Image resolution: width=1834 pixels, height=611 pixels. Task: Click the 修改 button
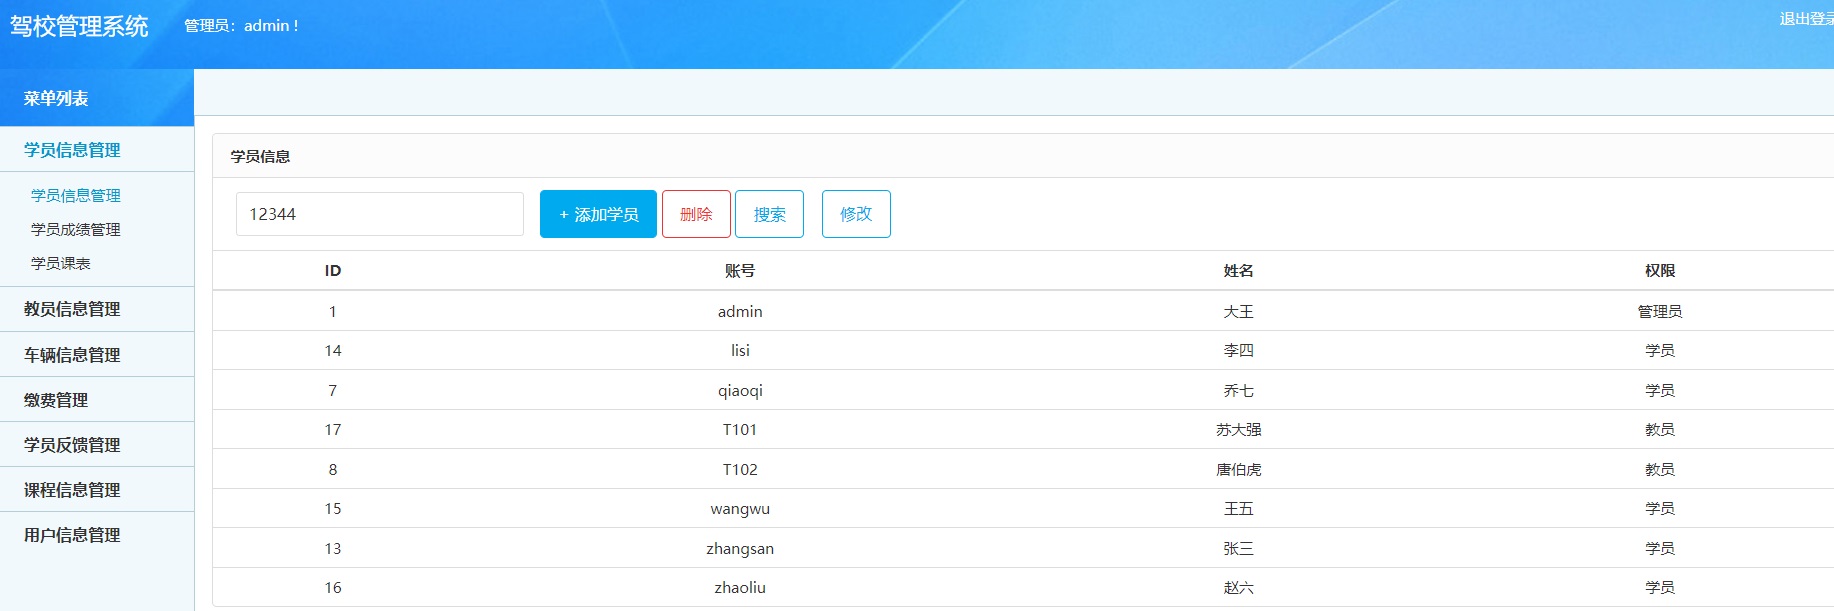[856, 214]
